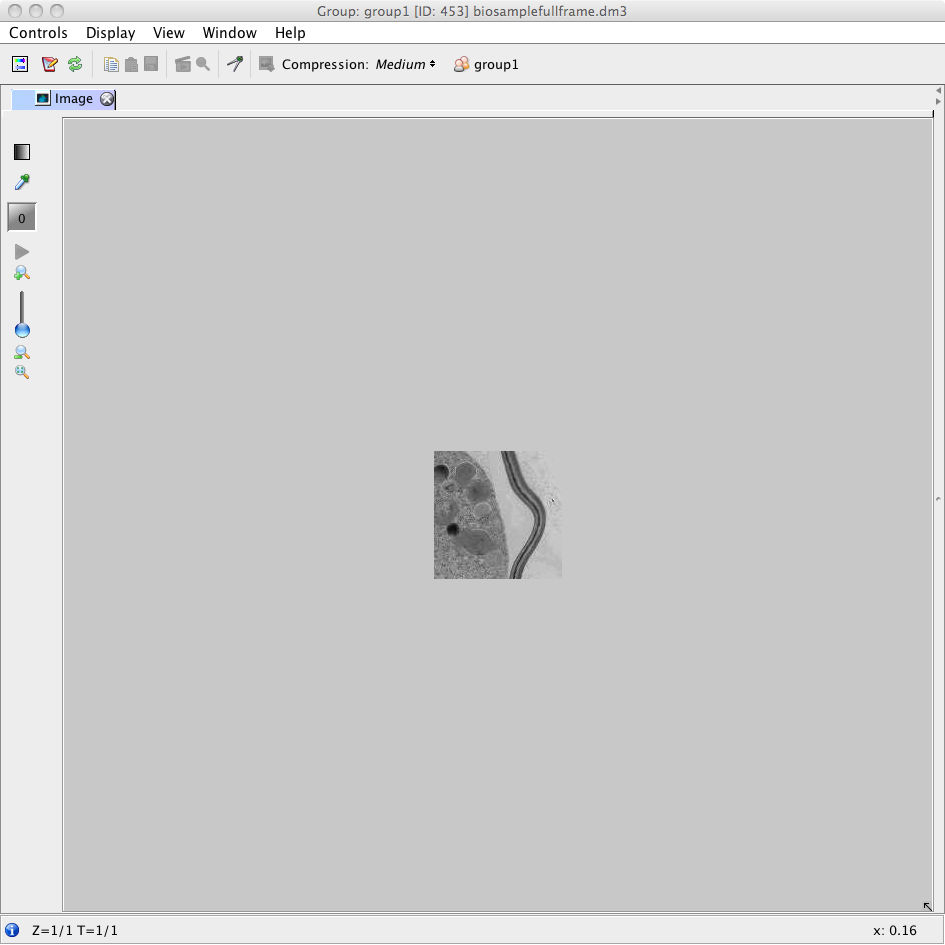Open the Window menu
This screenshot has width=945, height=945.
[x=230, y=33]
